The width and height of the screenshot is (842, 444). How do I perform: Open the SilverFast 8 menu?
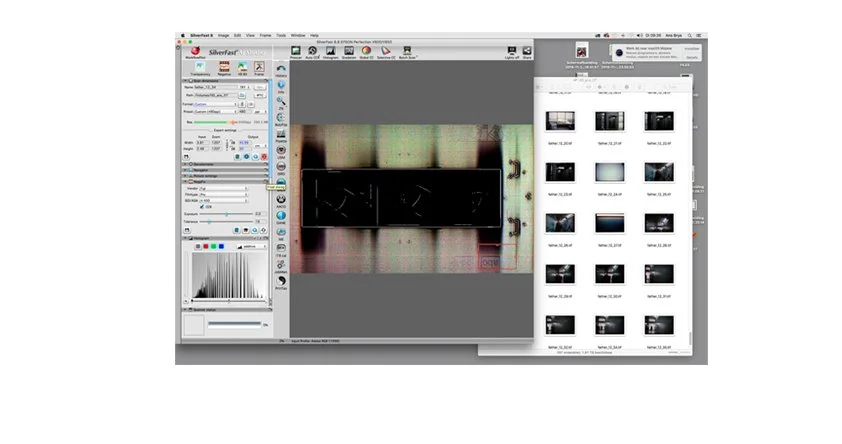pyautogui.click(x=201, y=35)
